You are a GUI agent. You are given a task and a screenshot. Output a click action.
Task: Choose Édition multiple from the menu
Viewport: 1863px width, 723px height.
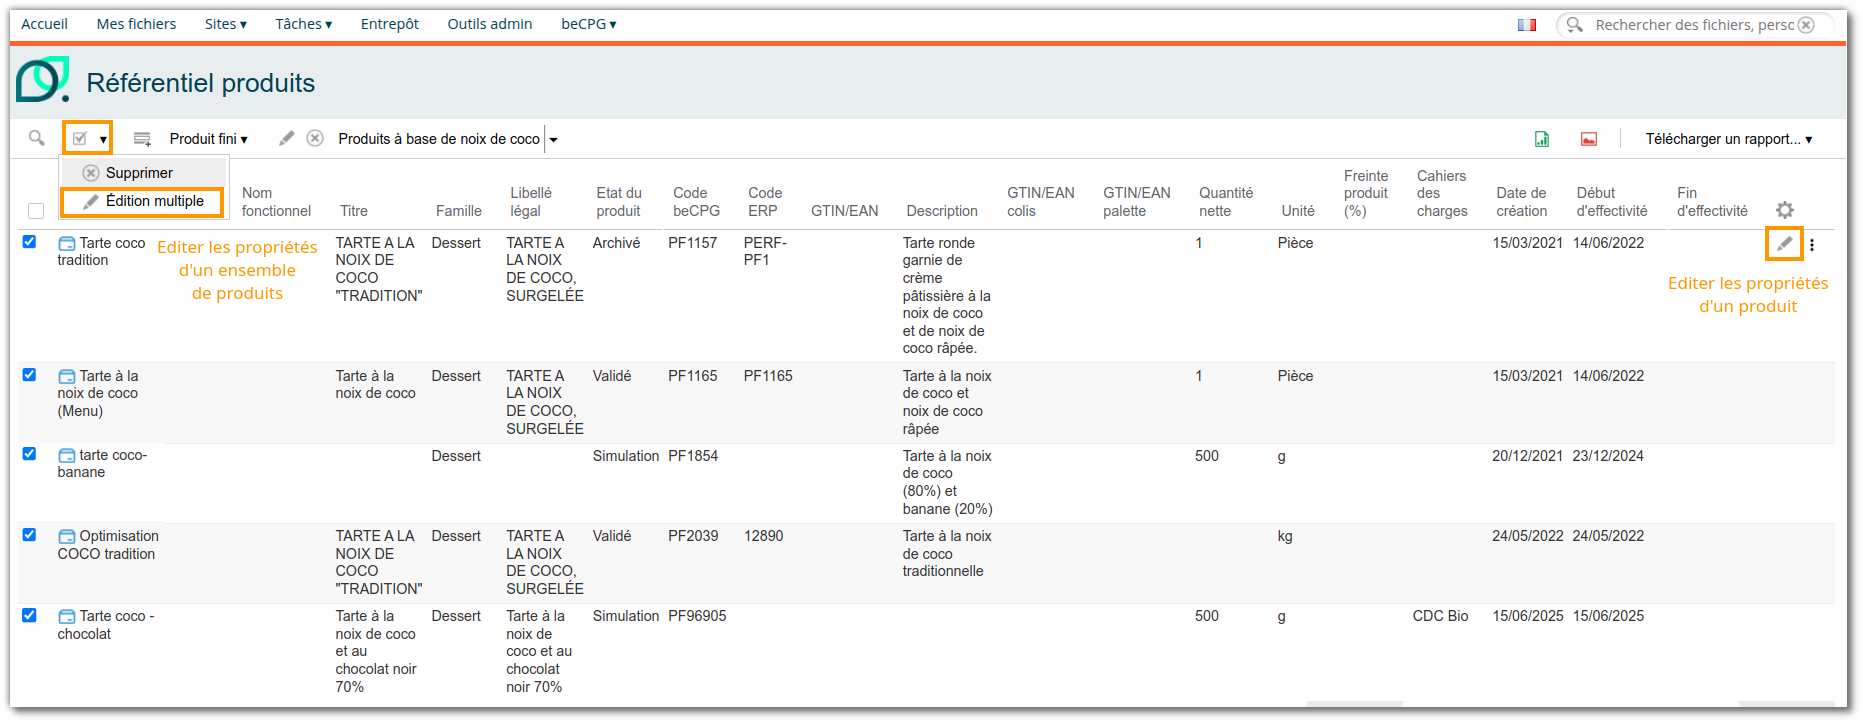coord(154,201)
